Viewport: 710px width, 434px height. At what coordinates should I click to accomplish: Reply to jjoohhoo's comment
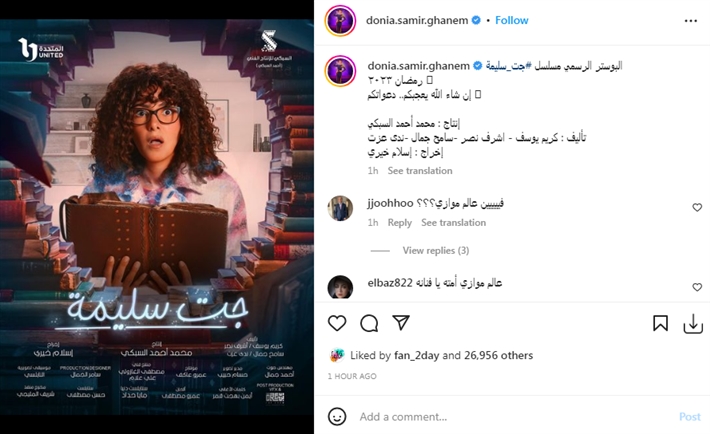click(x=400, y=223)
